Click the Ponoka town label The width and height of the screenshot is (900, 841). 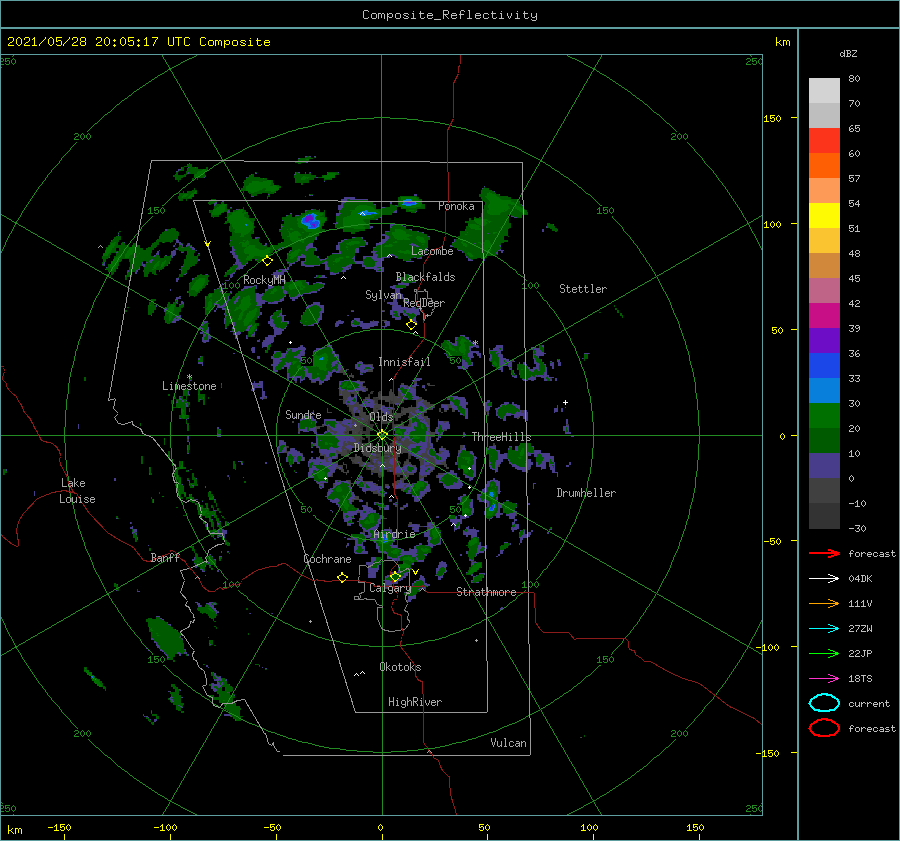[456, 206]
